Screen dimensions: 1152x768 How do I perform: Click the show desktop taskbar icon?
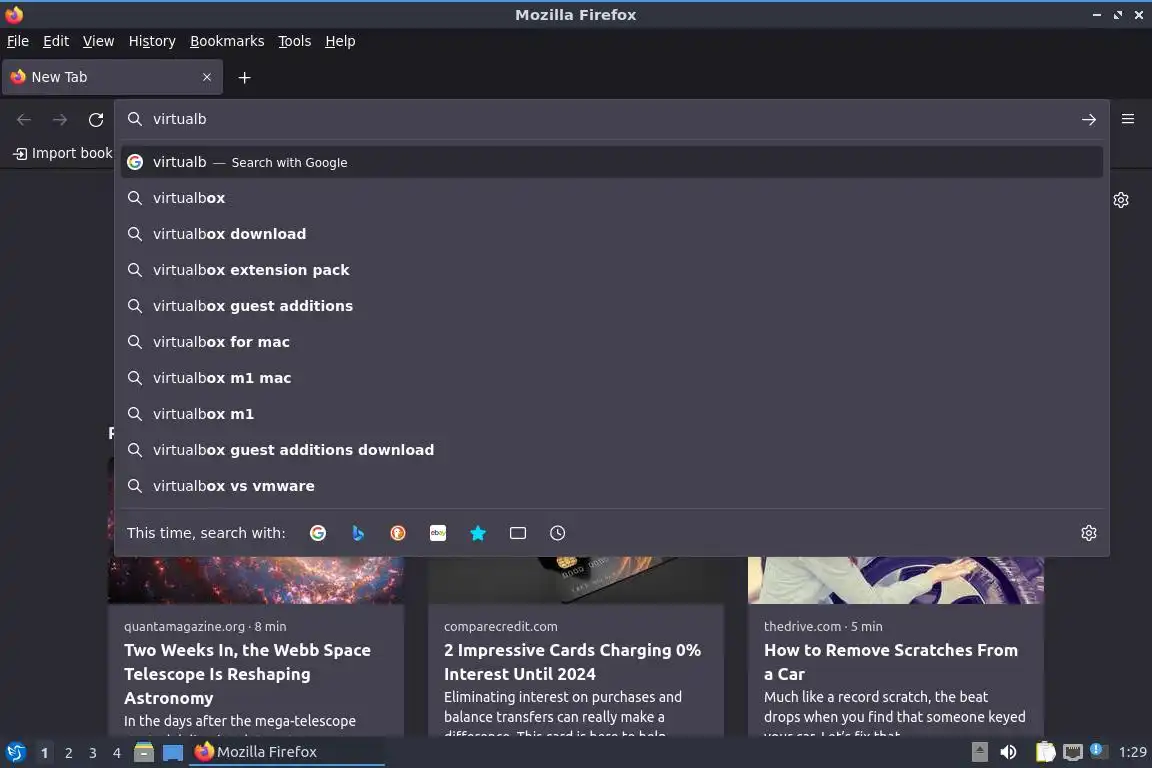click(x=173, y=752)
